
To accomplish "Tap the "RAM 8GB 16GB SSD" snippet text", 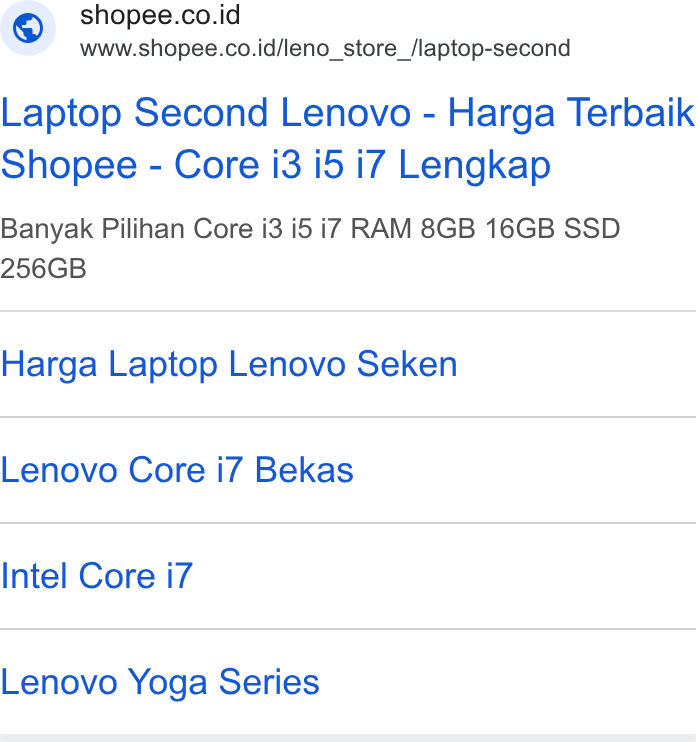I will (485, 229).
